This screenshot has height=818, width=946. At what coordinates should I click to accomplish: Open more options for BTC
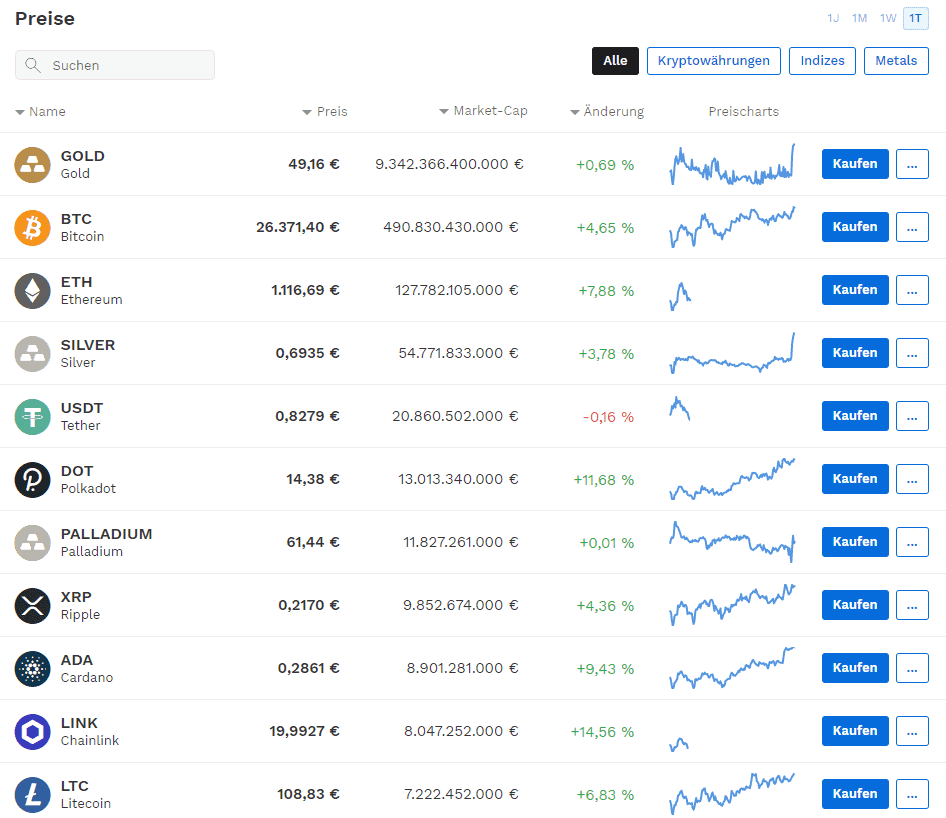click(x=912, y=227)
